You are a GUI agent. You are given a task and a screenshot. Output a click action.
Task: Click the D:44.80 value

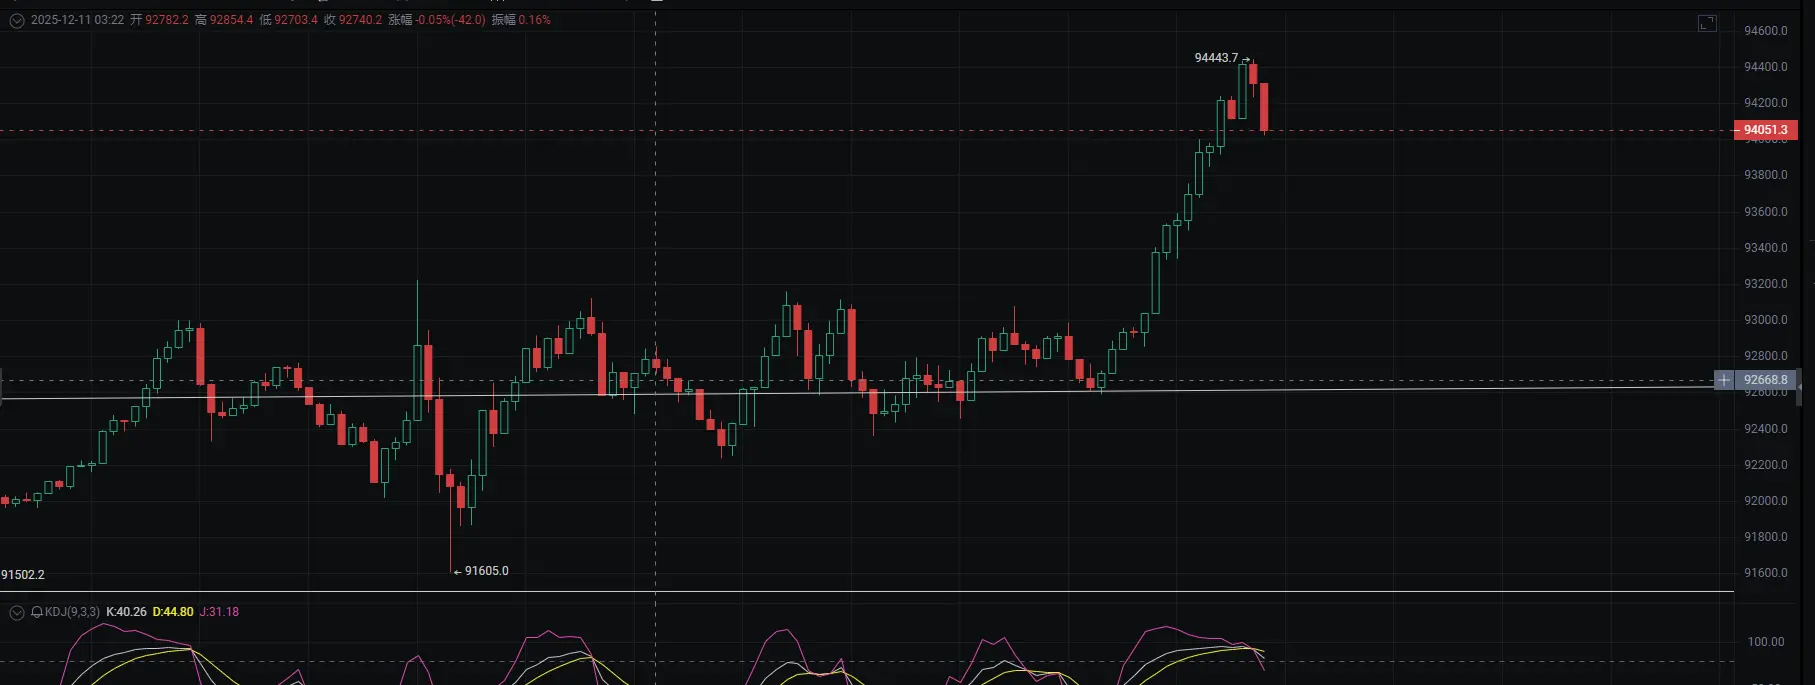[x=173, y=612]
